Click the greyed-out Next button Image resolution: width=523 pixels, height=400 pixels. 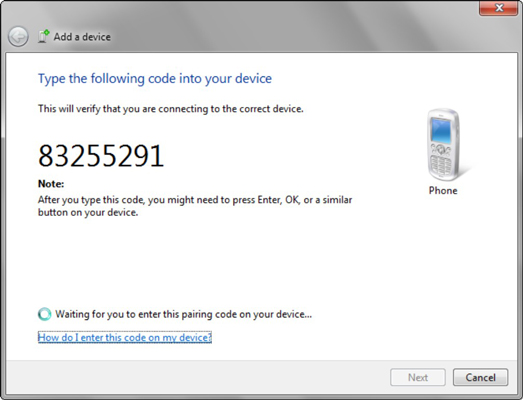pos(418,377)
